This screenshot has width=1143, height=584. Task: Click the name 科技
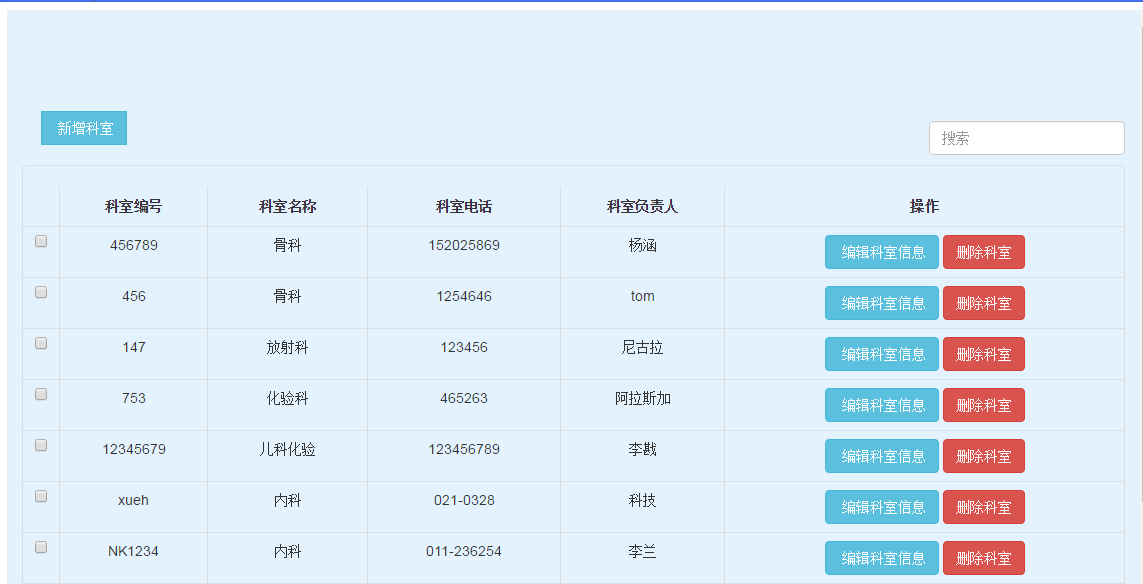642,501
